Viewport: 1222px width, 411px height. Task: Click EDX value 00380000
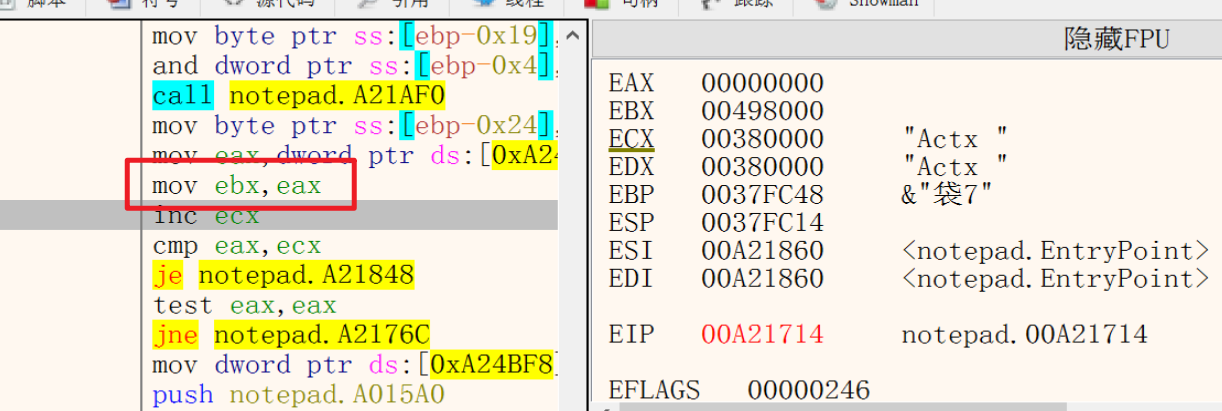tap(762, 166)
